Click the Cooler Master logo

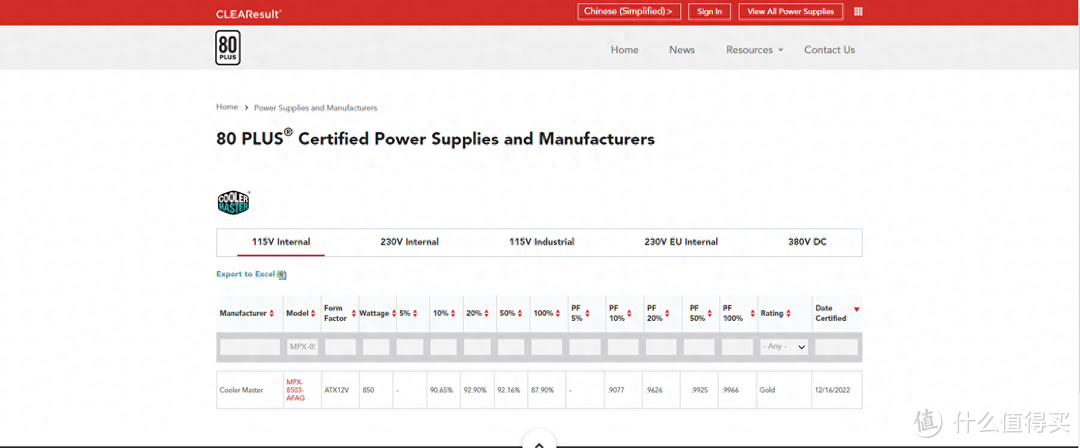point(233,203)
